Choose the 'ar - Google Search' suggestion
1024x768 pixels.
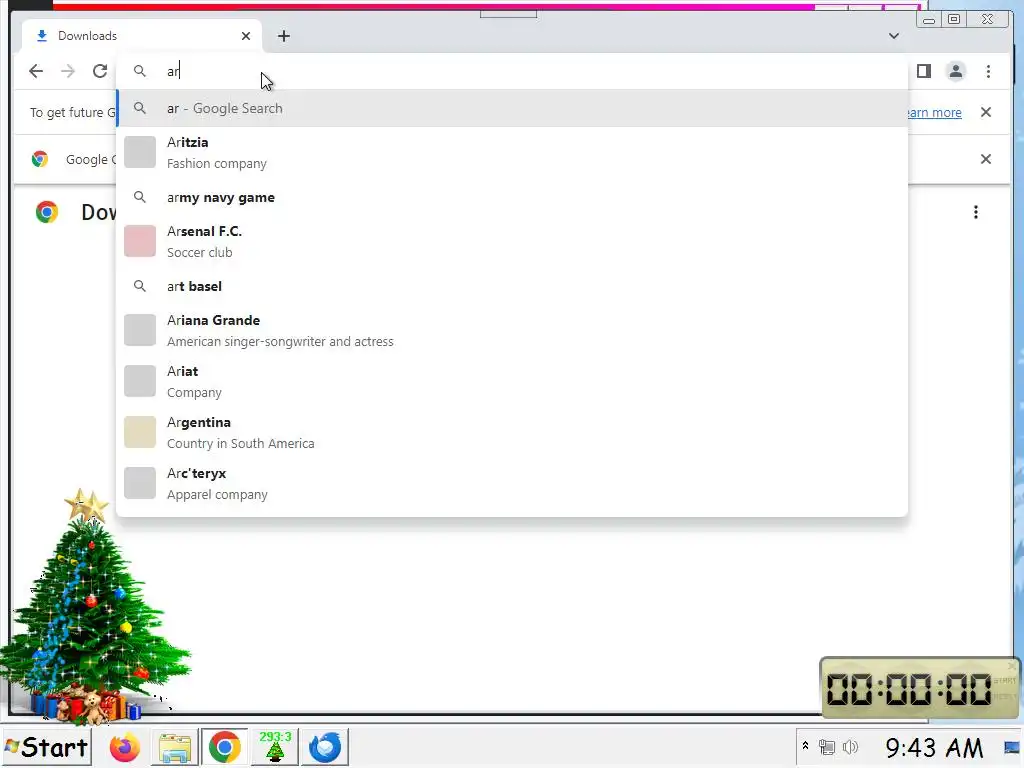click(x=512, y=108)
